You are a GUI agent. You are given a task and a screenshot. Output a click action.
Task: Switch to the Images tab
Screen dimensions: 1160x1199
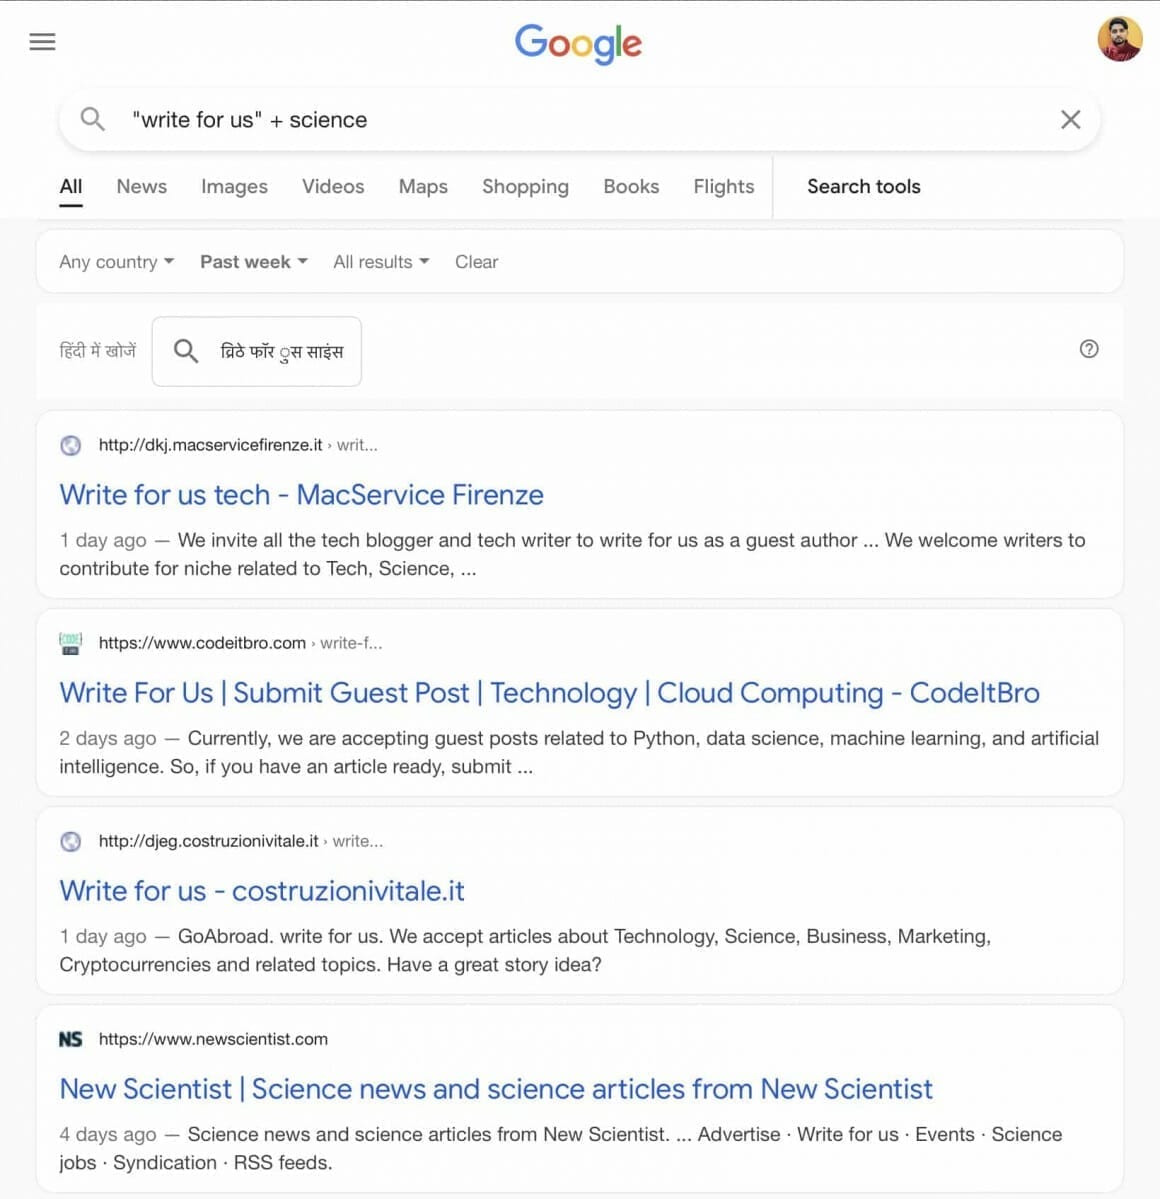coord(234,186)
